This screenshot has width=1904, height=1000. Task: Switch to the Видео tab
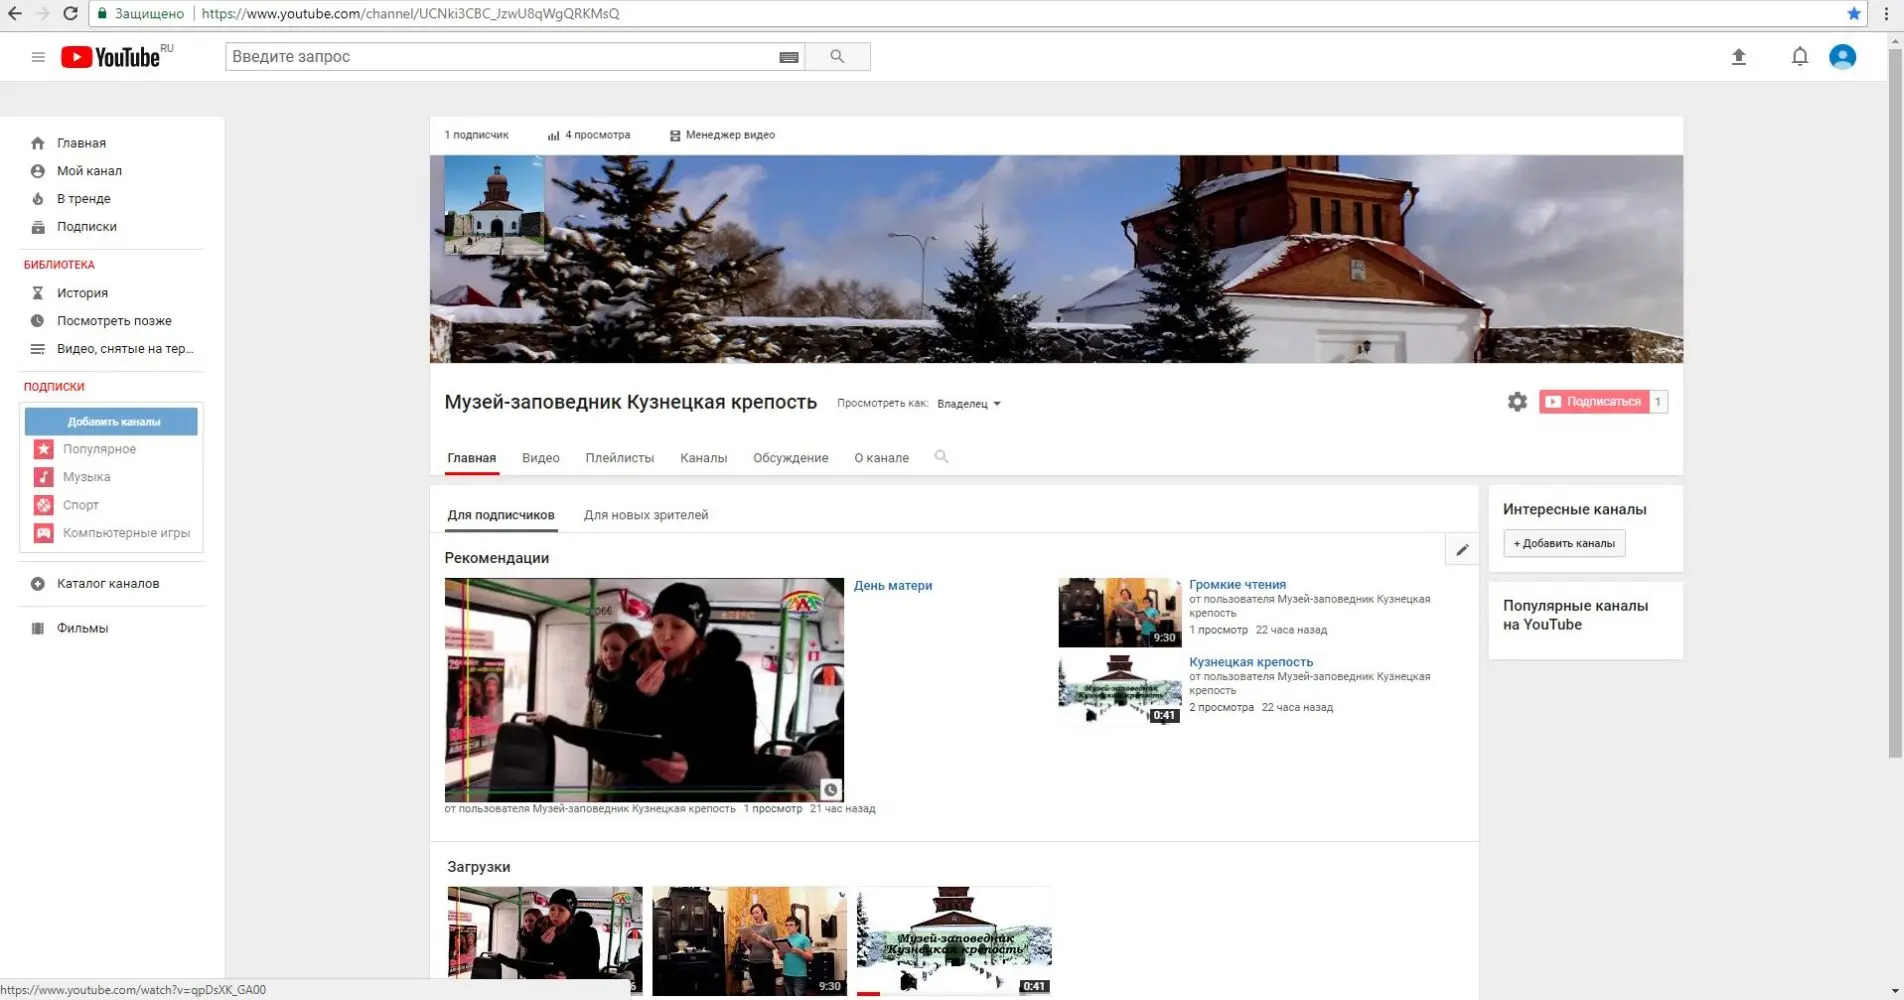(x=540, y=458)
